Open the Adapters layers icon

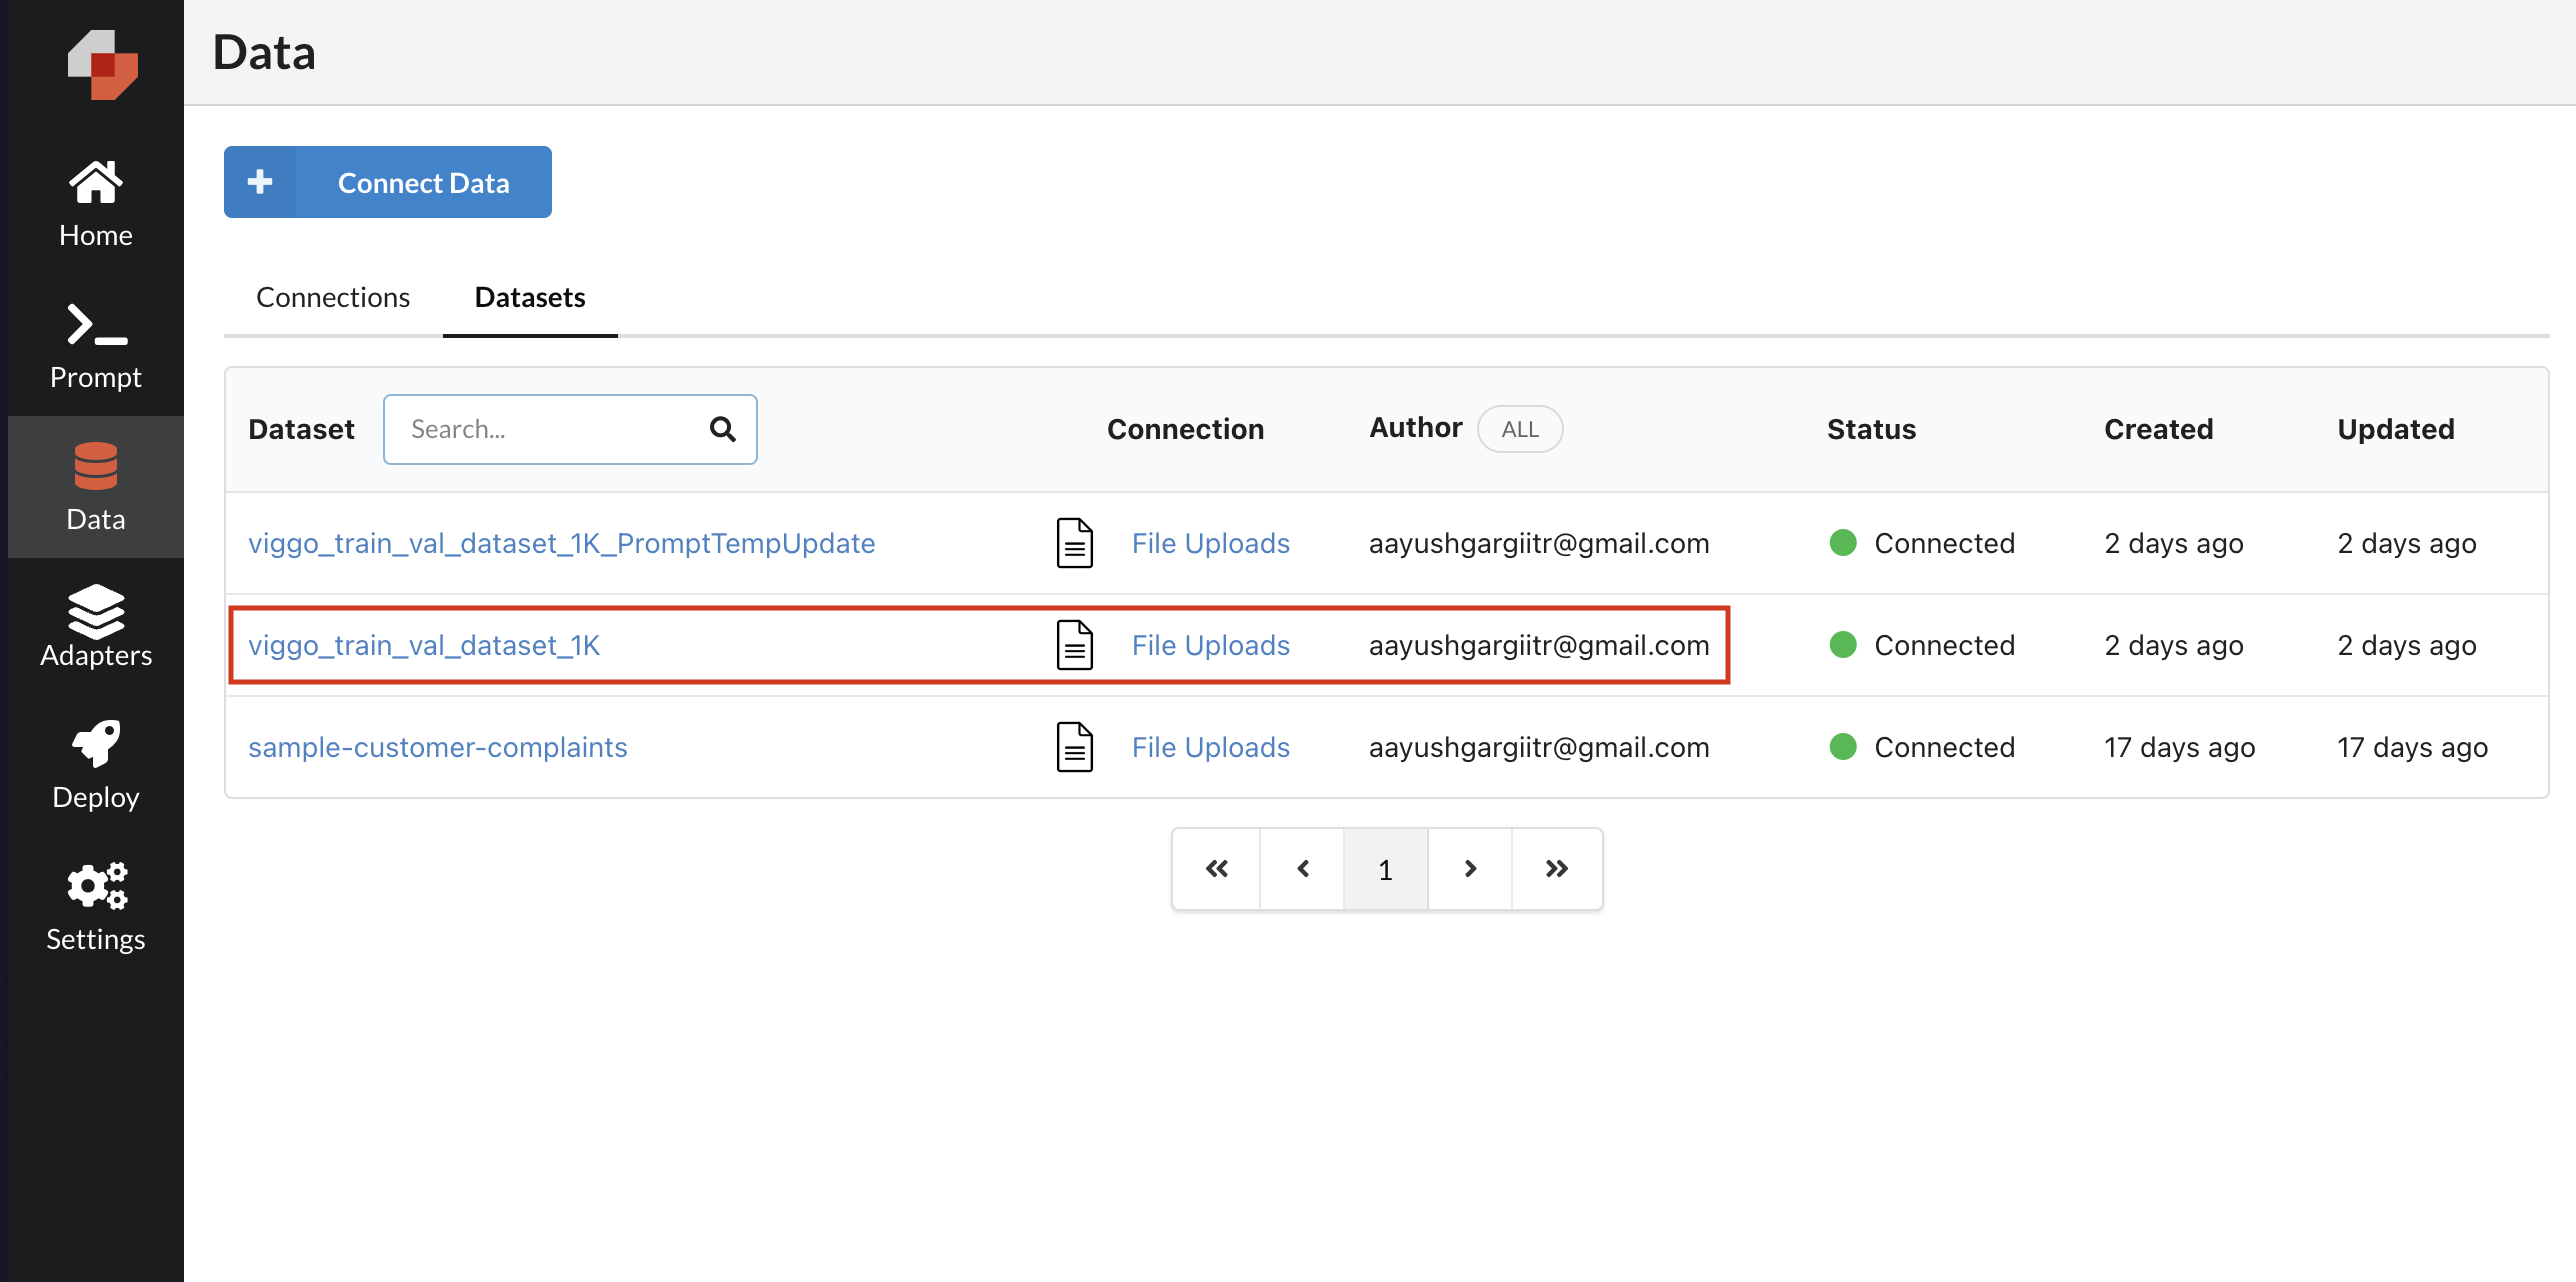click(x=96, y=611)
